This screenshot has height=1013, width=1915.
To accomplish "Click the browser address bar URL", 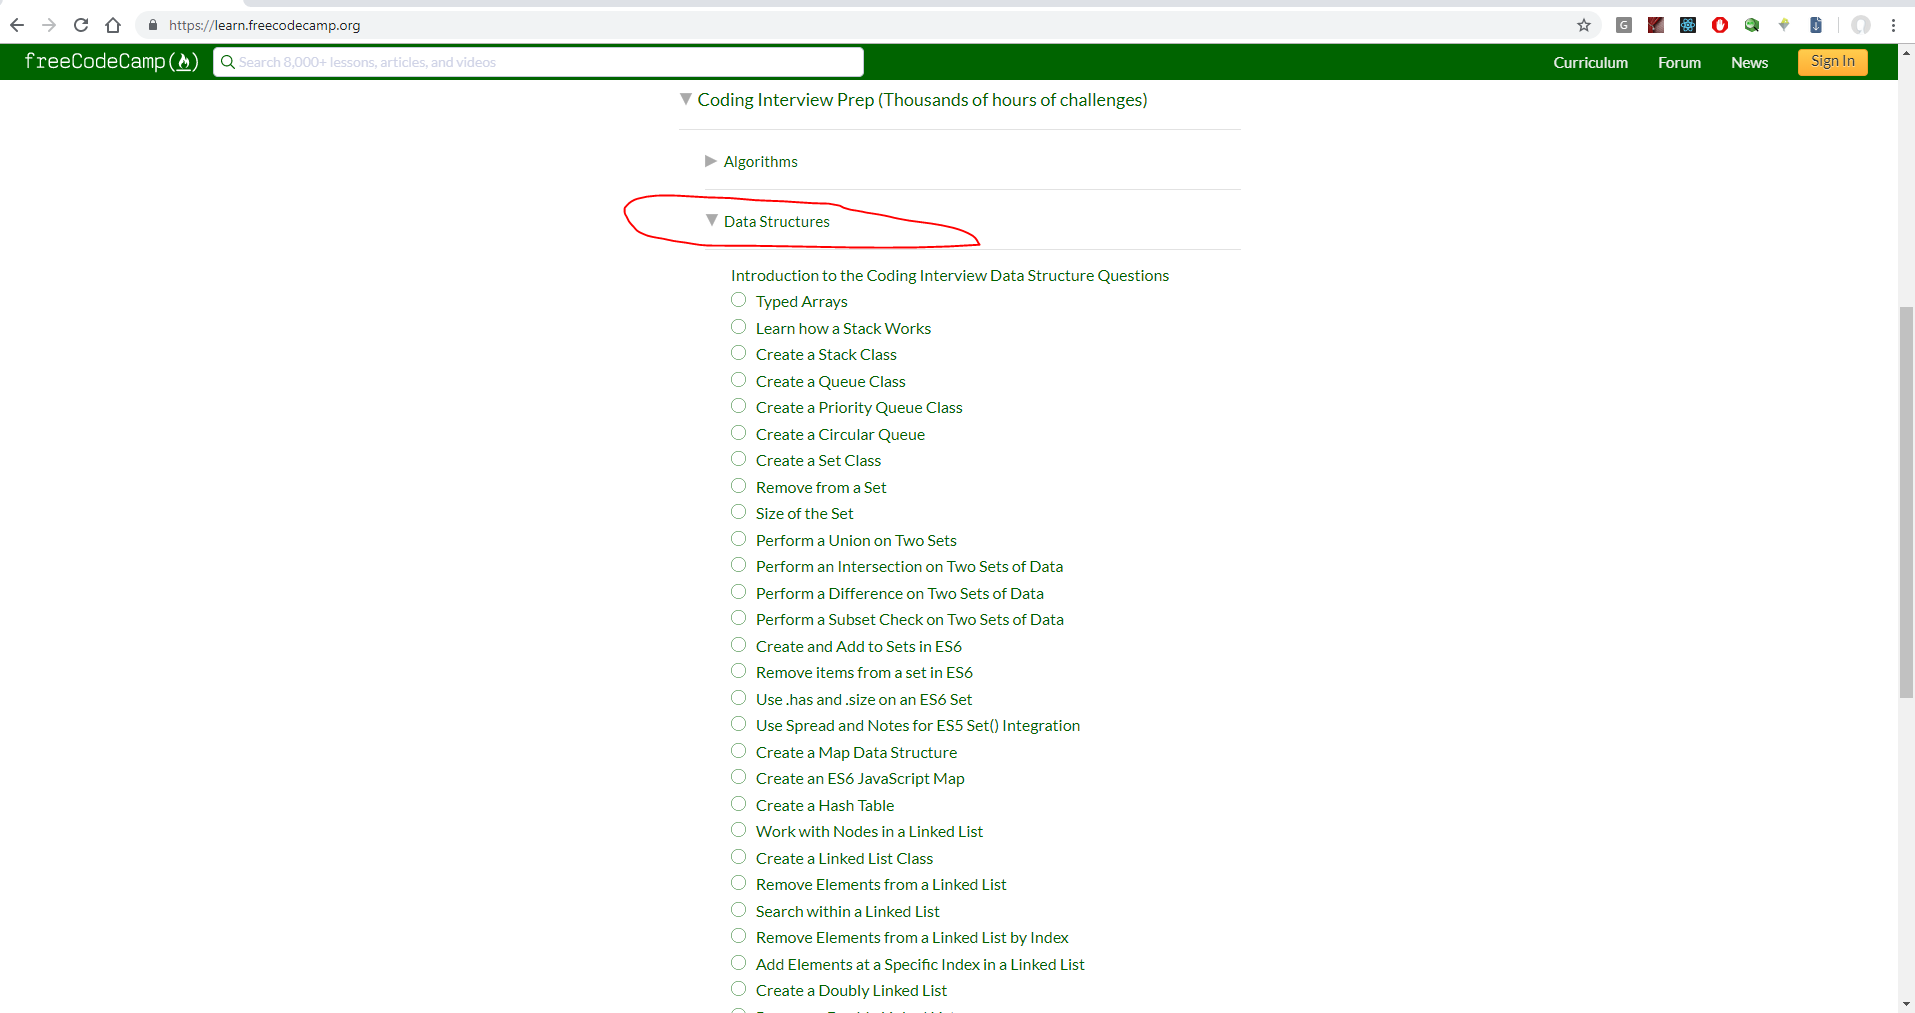I will tap(264, 25).
